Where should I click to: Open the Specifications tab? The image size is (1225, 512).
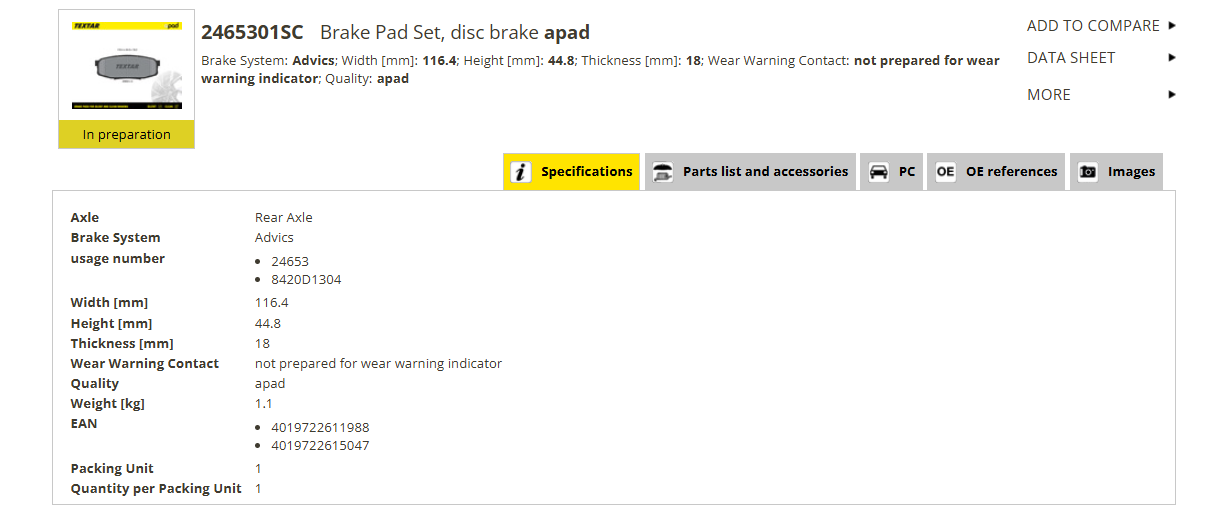(571, 172)
